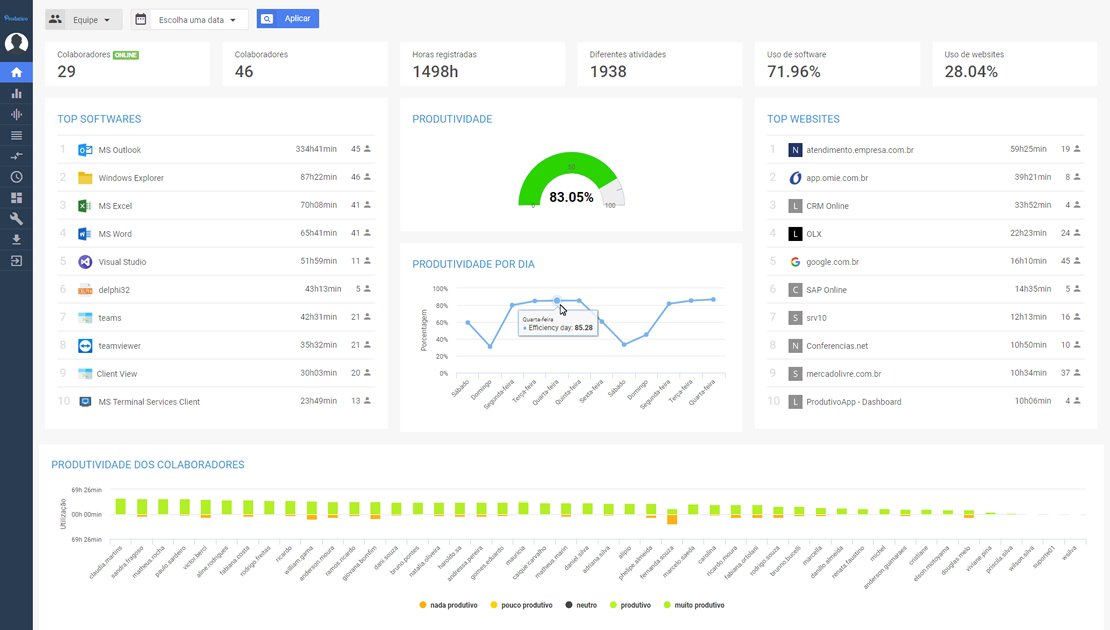Click the Visual Studio app icon

click(x=85, y=262)
